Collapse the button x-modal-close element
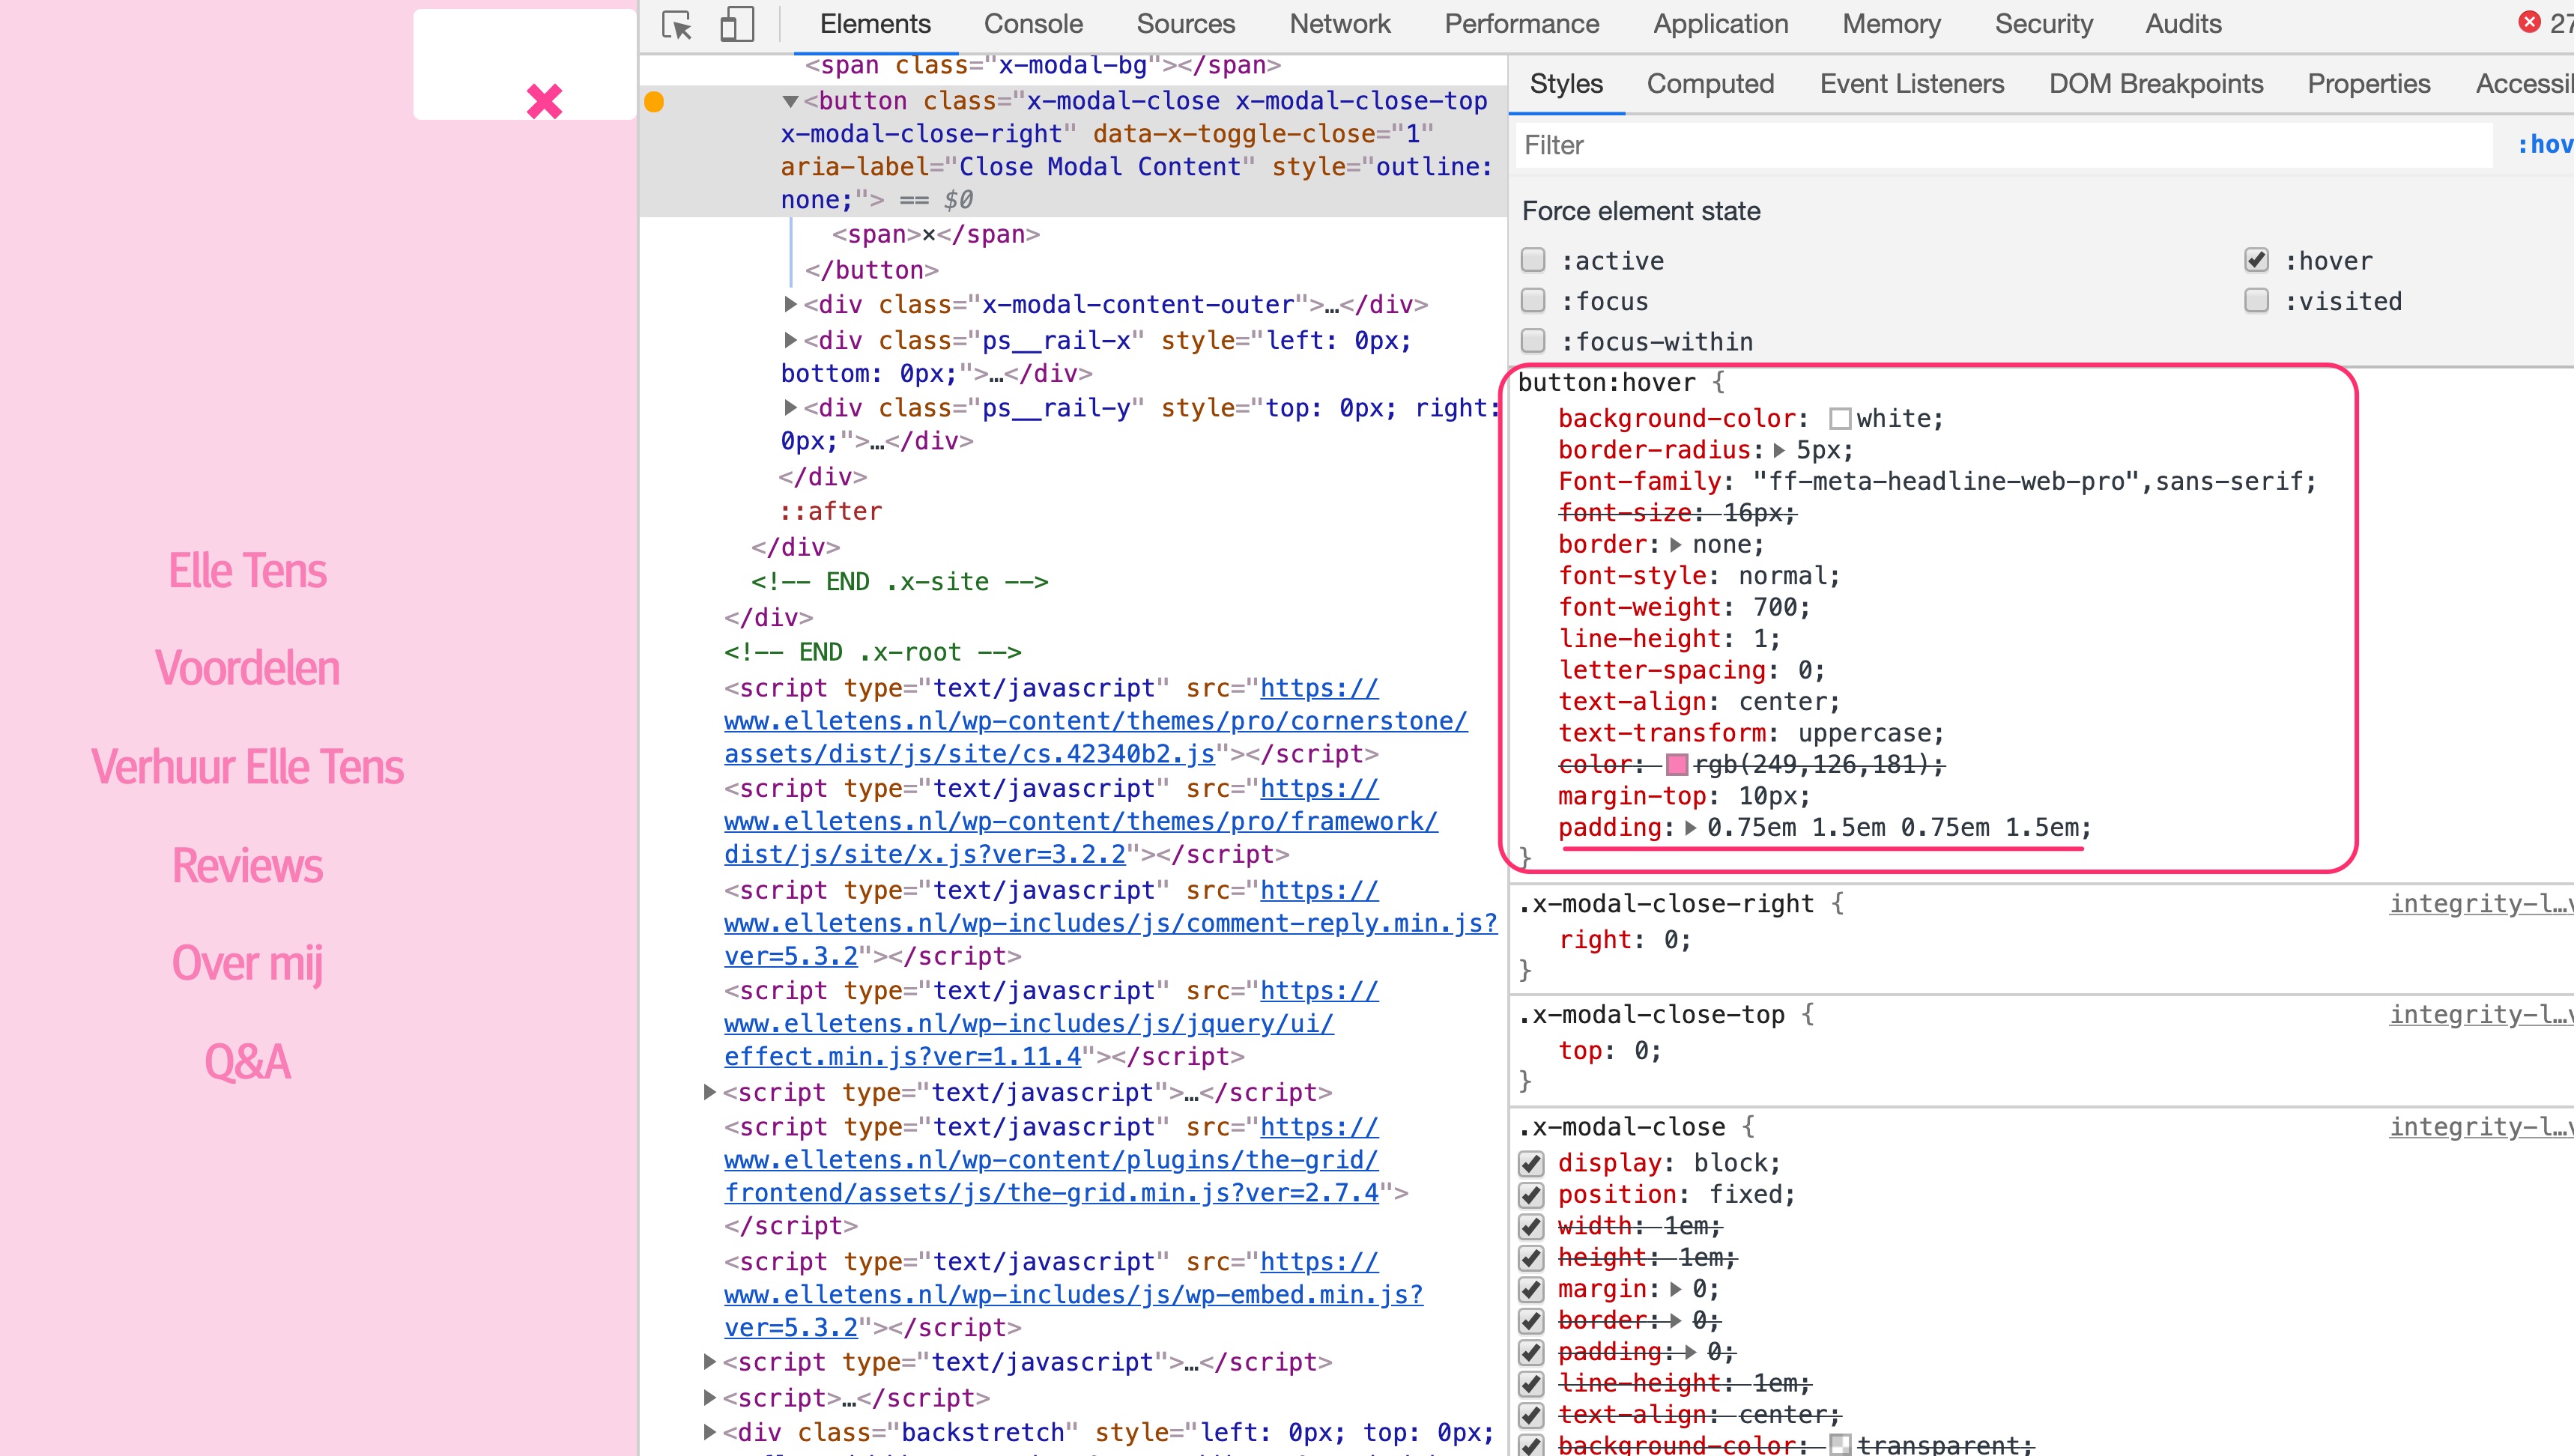The height and width of the screenshot is (1456, 2574). pyautogui.click(x=790, y=101)
